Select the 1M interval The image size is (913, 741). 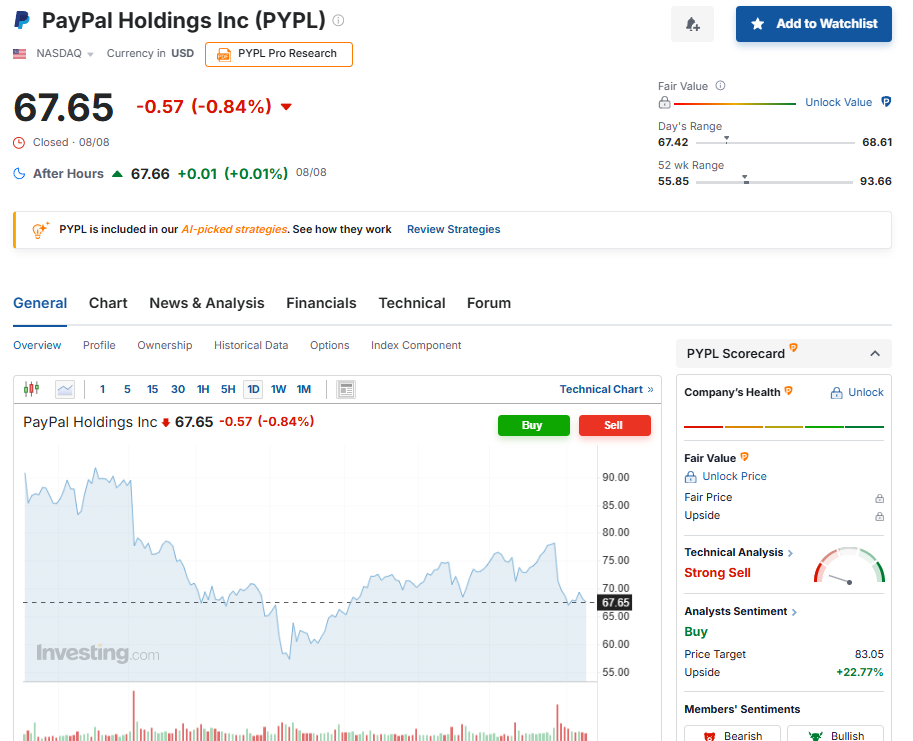click(304, 389)
